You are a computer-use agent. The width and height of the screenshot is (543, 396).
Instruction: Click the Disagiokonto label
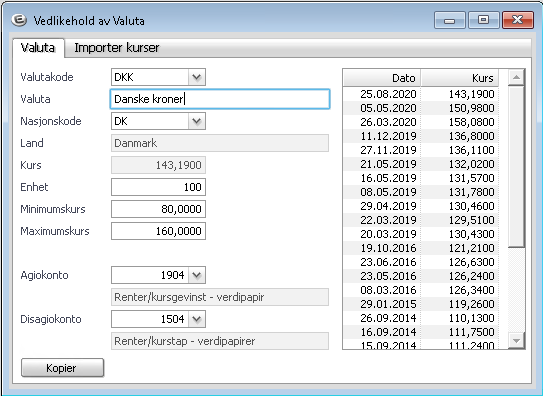(x=51, y=319)
